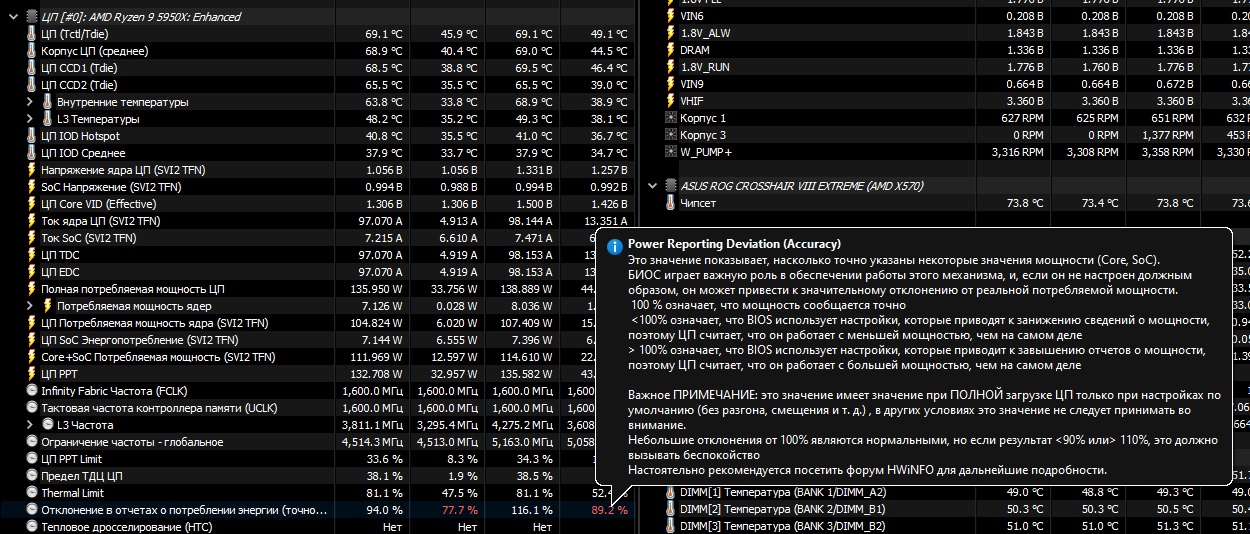Select ЦП SoC Энергопотребление (SVI2 TFN) label
The height and width of the screenshot is (534, 1250).
click(139, 340)
